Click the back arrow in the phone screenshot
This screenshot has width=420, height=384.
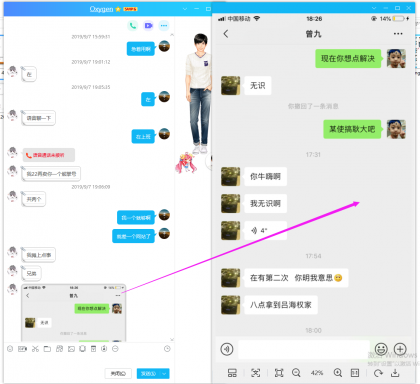[x=226, y=34]
